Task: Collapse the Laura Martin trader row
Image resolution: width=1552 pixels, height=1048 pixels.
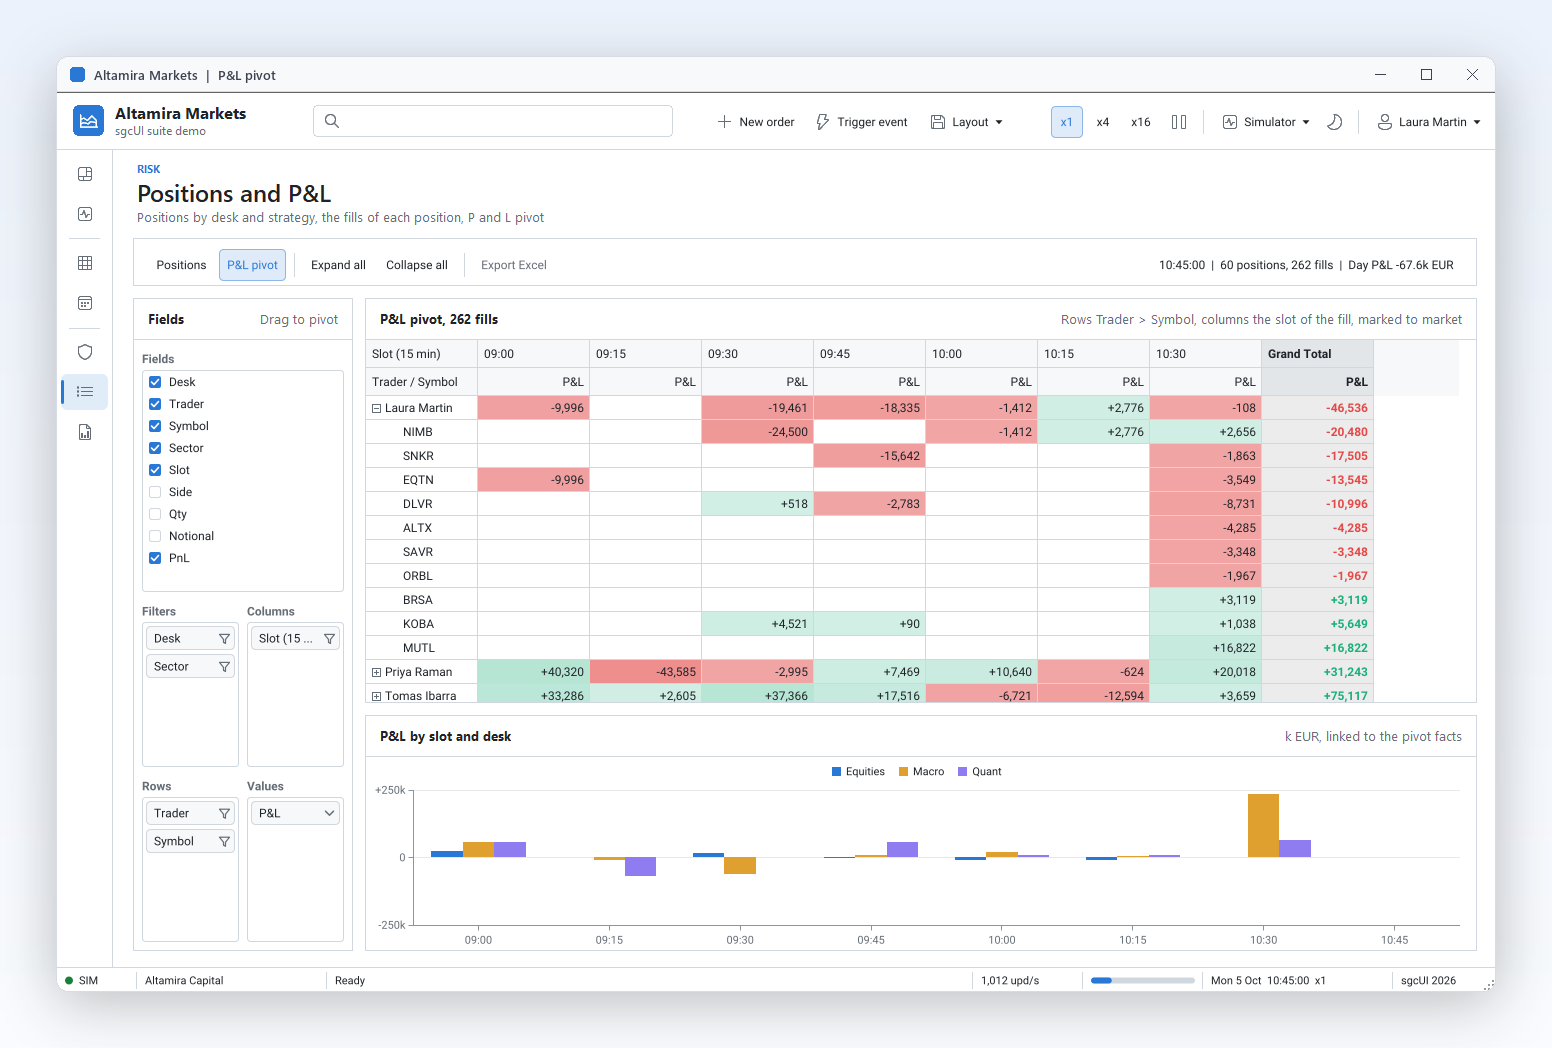Action: click(377, 408)
